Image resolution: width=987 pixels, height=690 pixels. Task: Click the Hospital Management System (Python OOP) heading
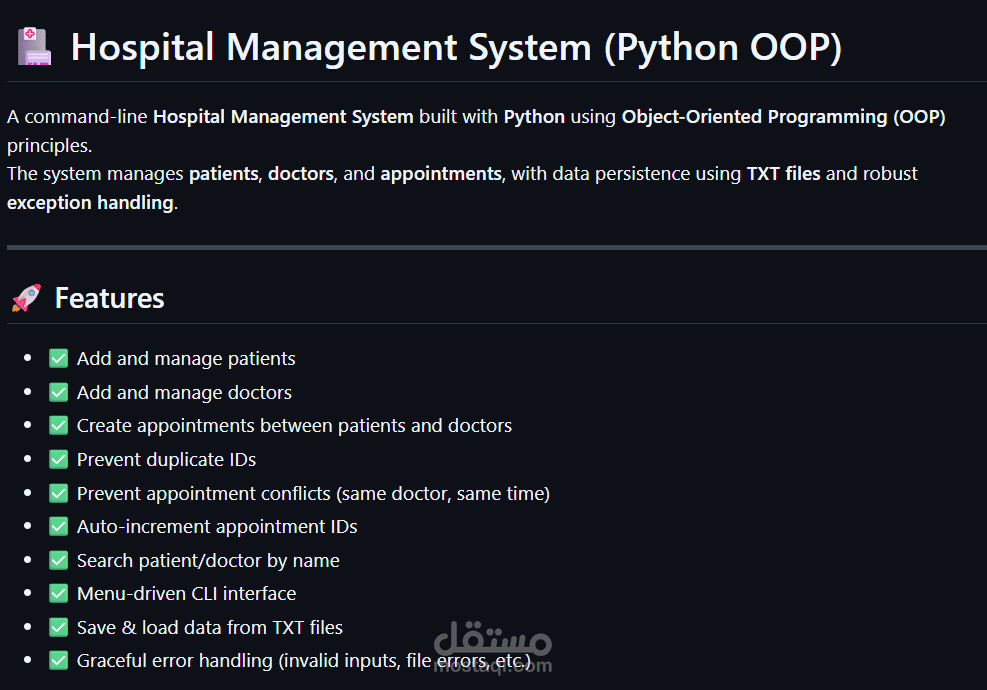coord(456,47)
